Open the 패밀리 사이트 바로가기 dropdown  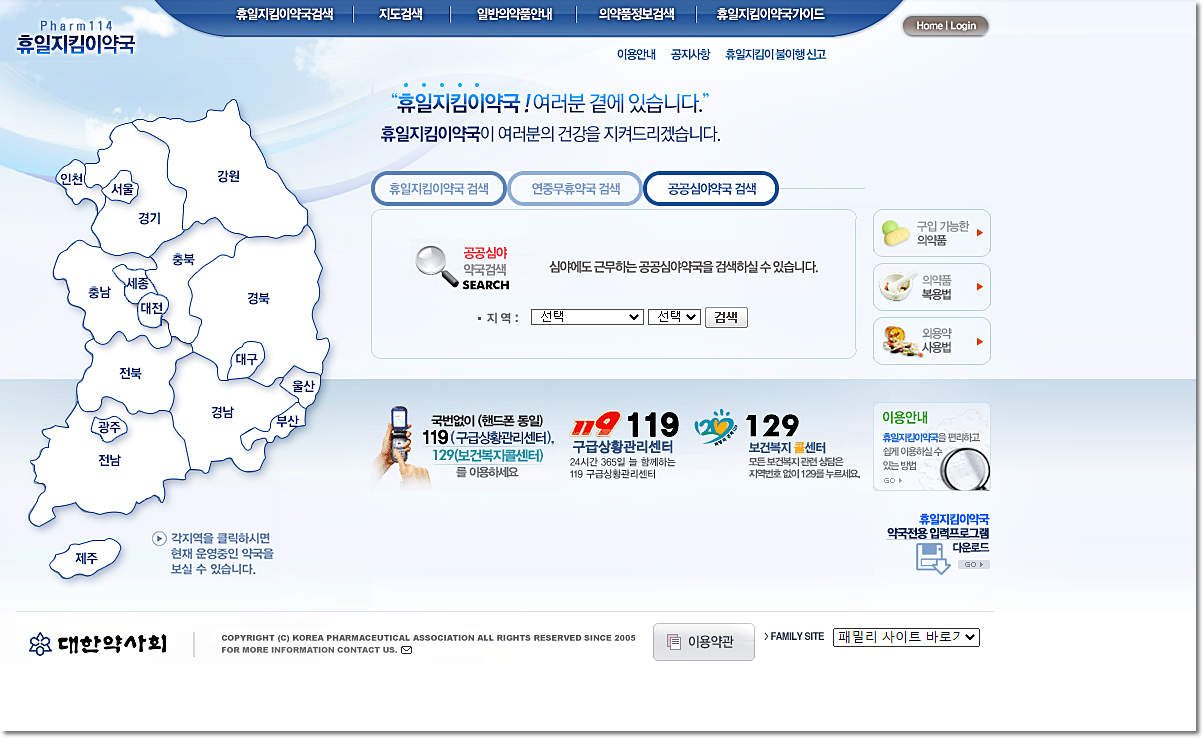(x=906, y=637)
